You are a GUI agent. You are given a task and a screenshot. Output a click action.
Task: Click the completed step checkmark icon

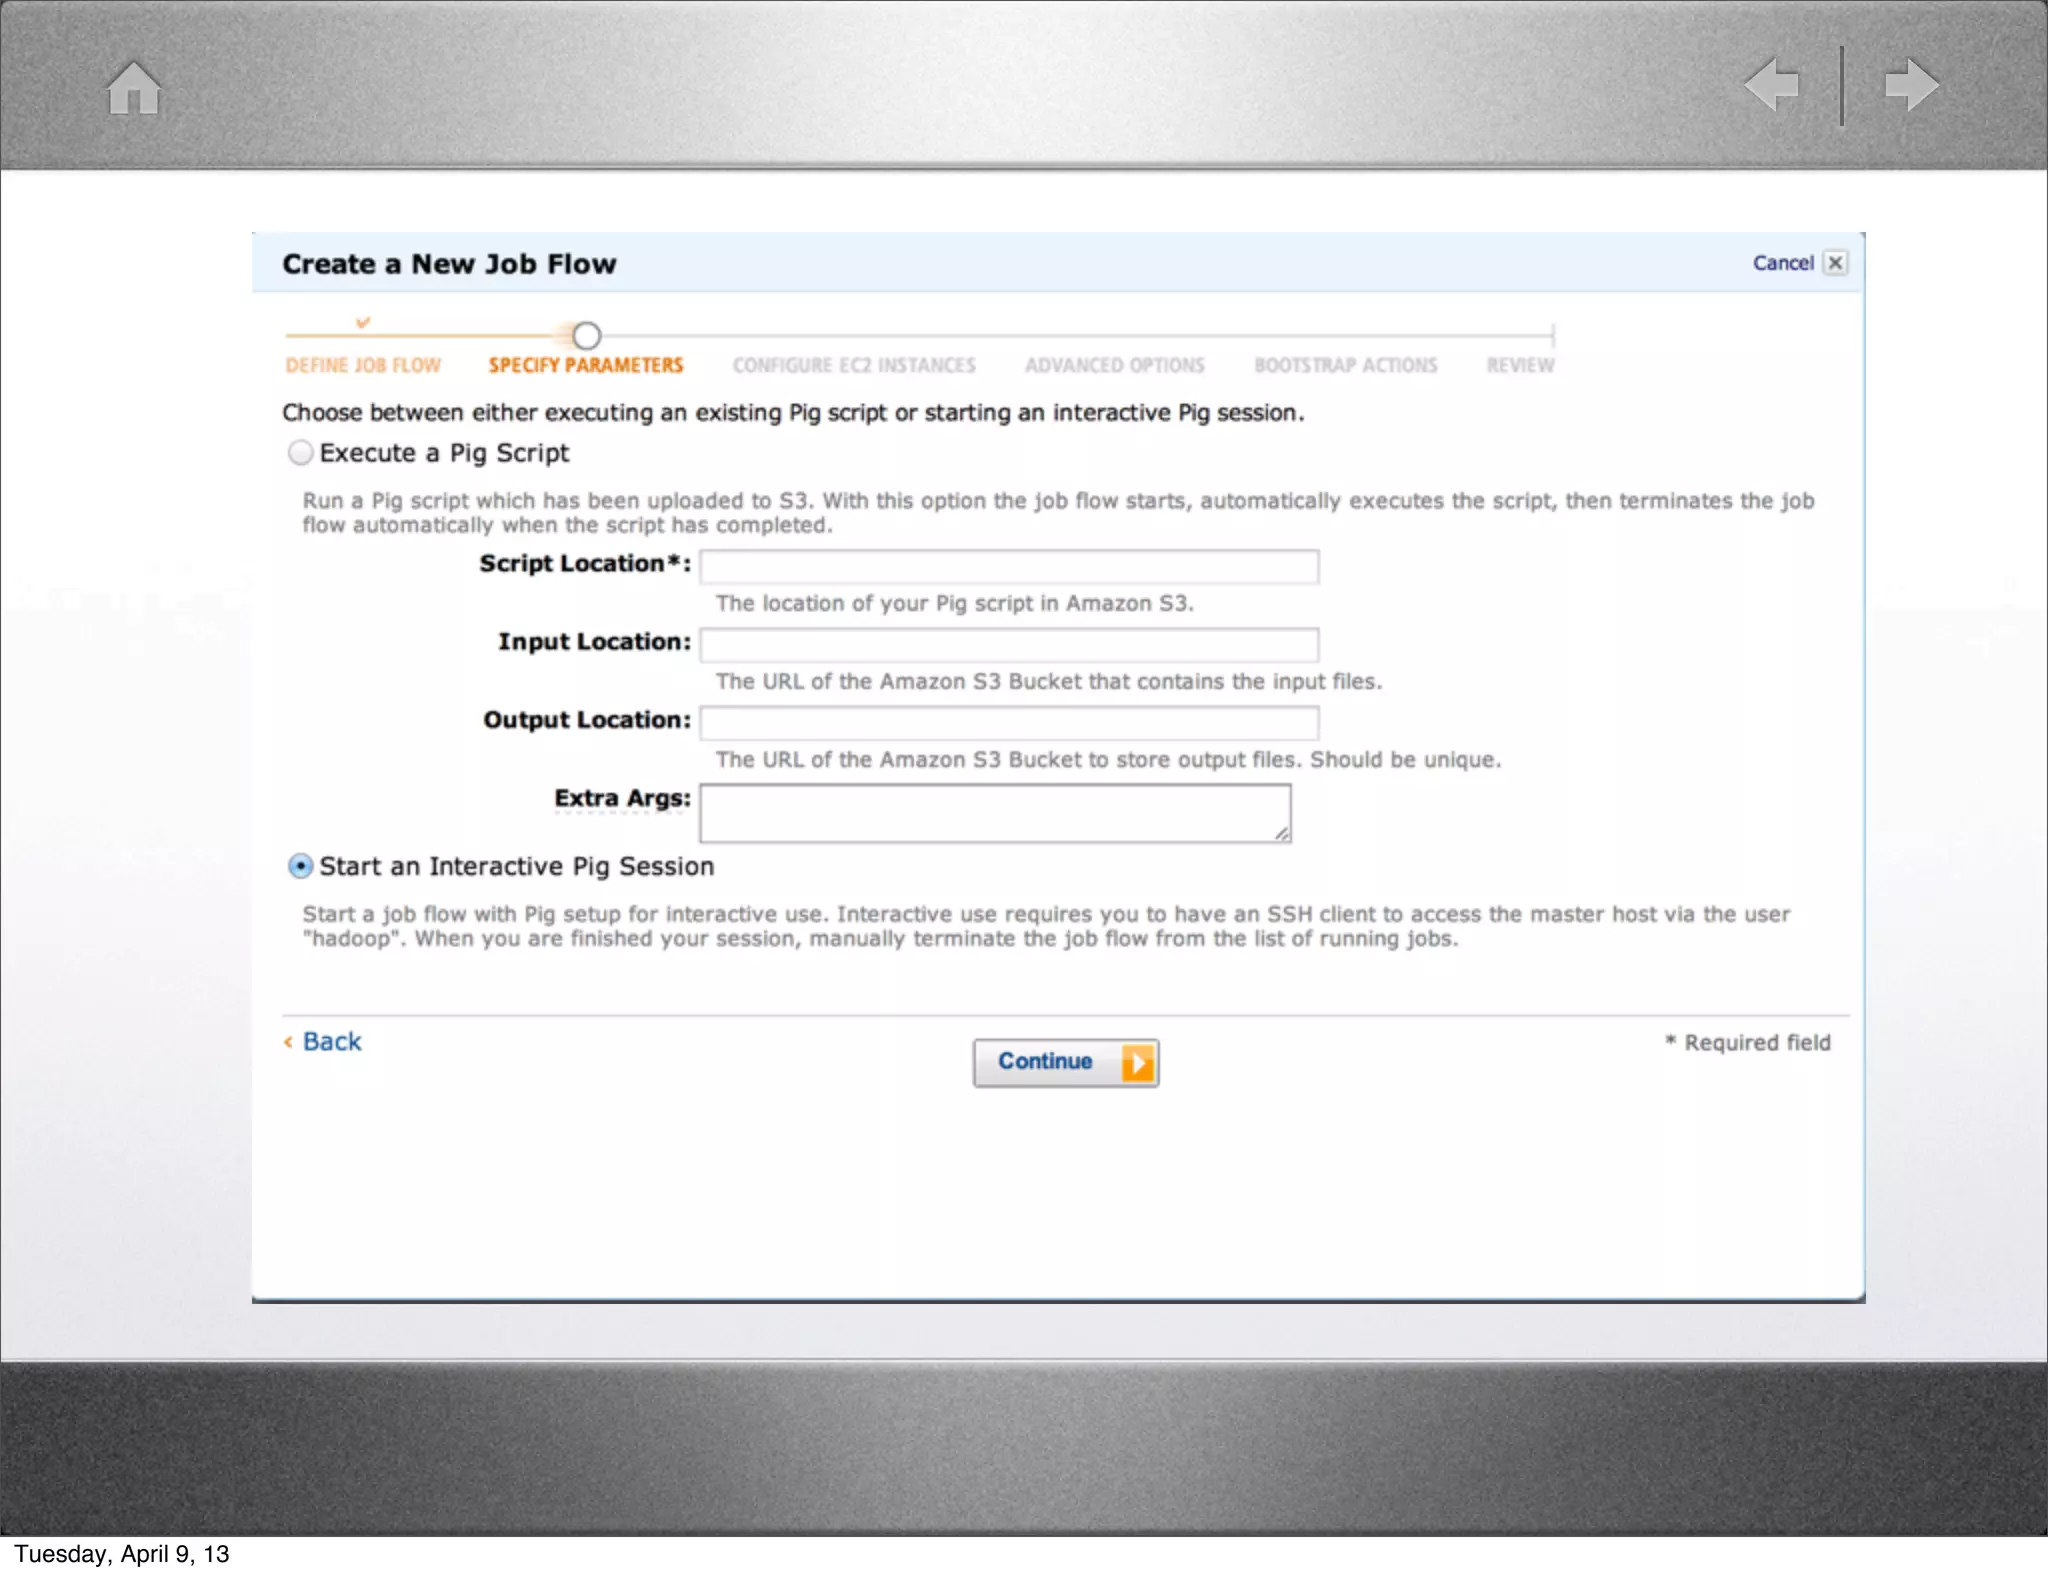click(363, 322)
